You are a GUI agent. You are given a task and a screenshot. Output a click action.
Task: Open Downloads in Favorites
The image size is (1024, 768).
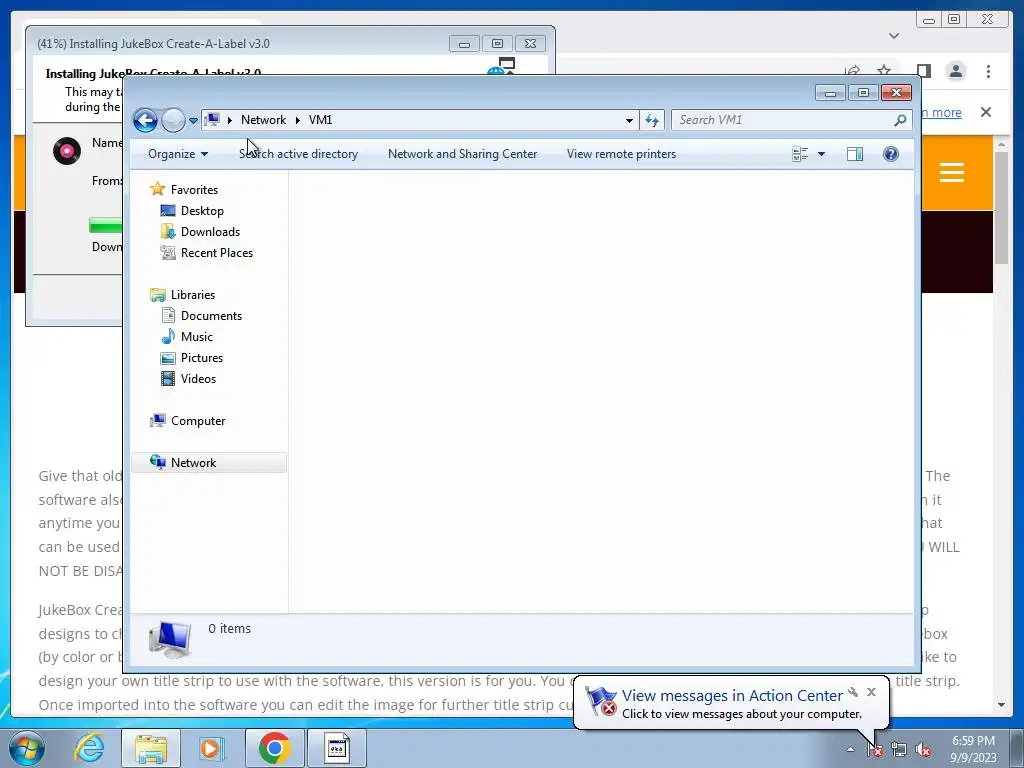[210, 232]
